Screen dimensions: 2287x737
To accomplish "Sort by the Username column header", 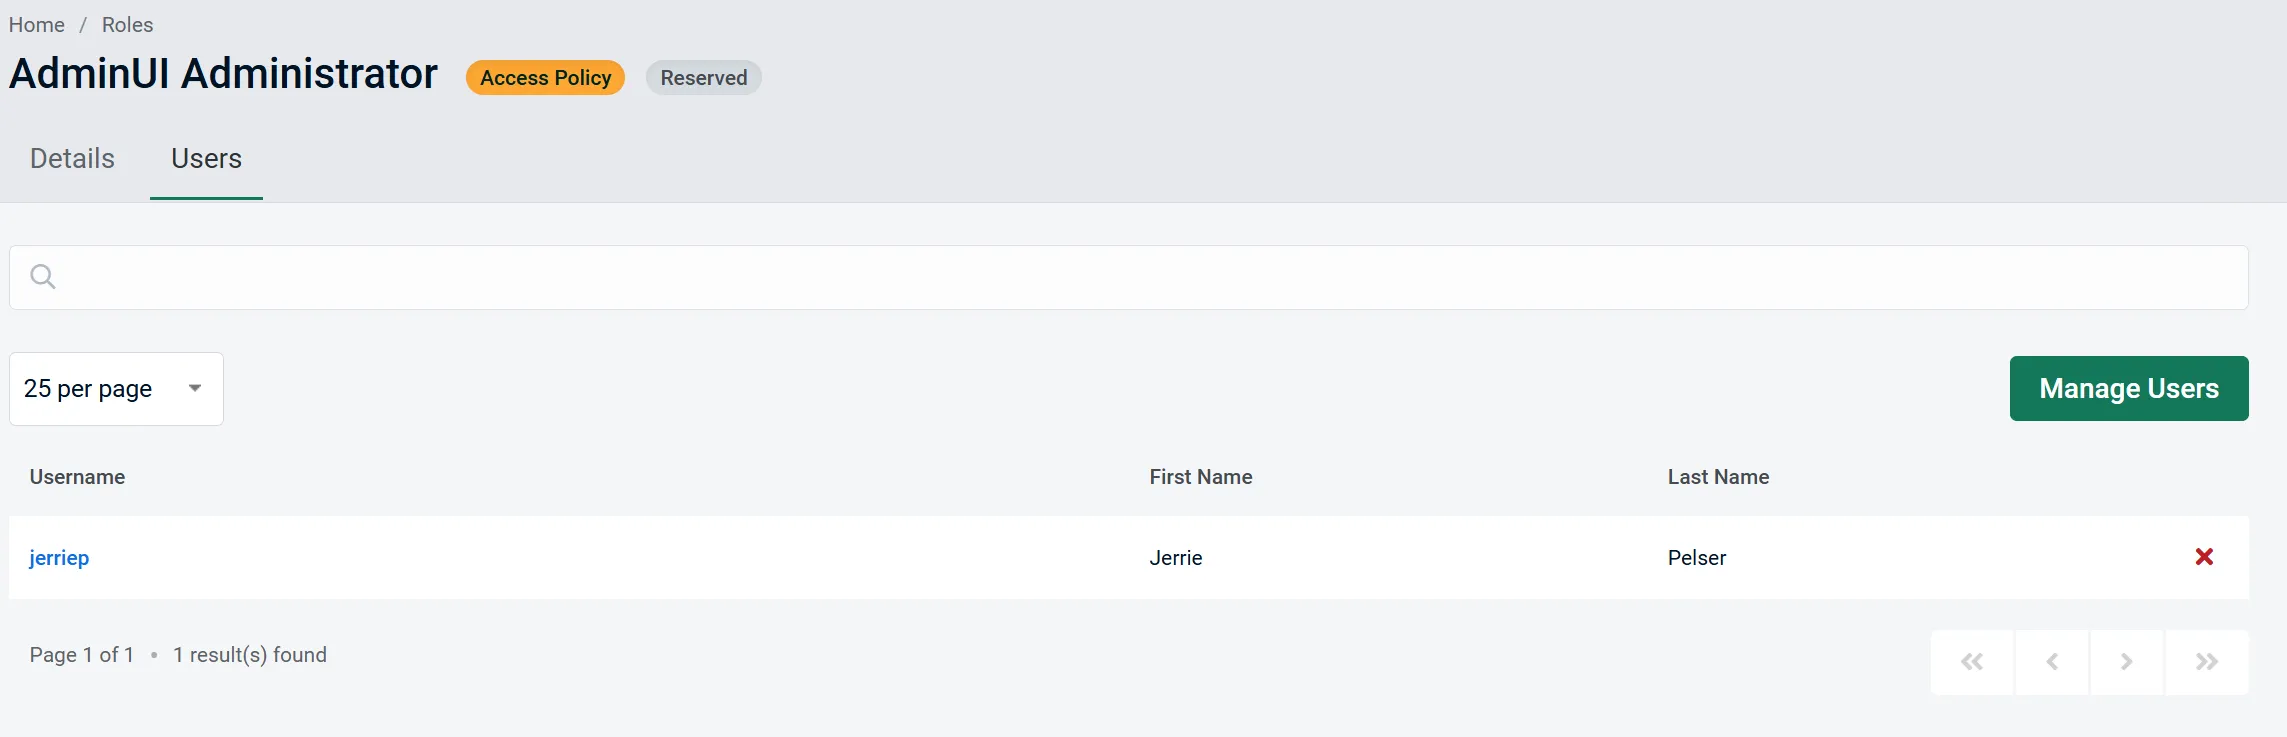I will click(76, 477).
